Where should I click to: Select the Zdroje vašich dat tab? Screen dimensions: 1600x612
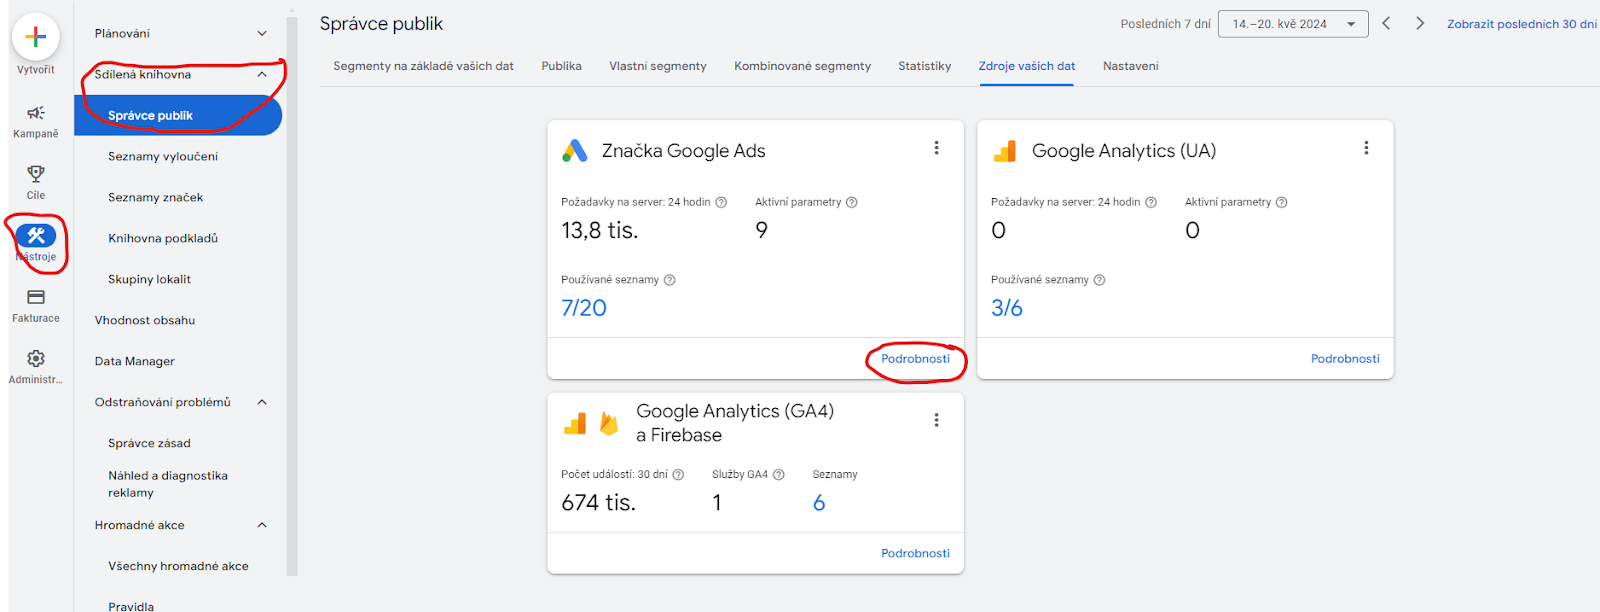click(x=1027, y=66)
